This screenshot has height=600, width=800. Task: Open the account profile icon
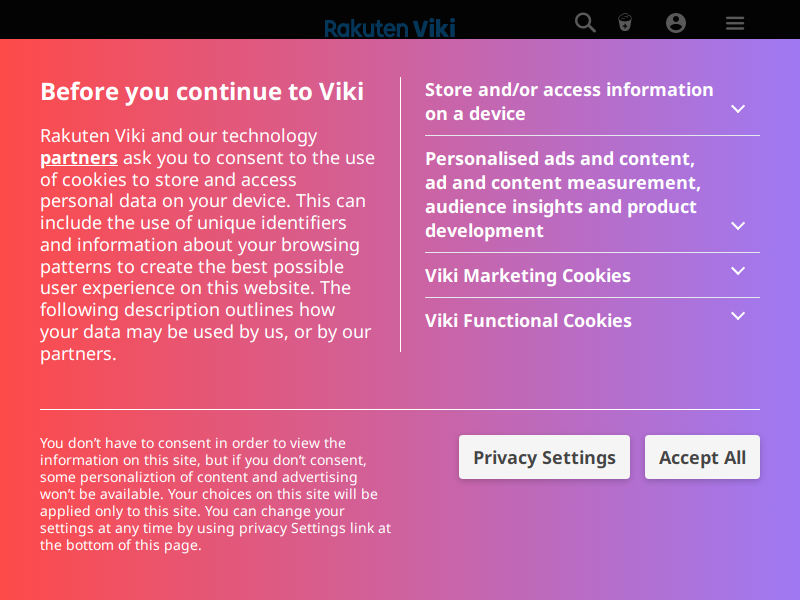pyautogui.click(x=676, y=23)
